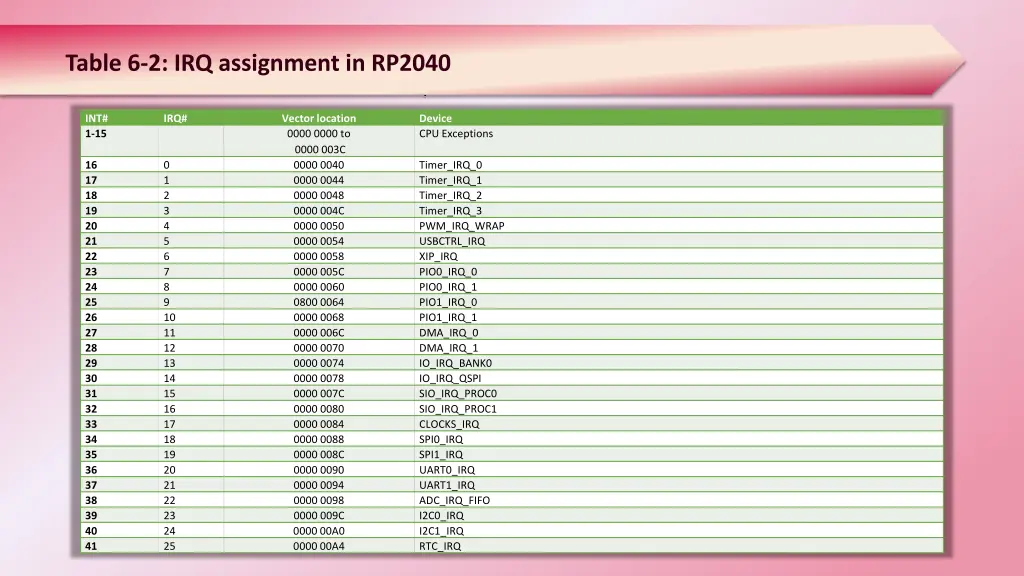Click the vector location '0000 0044'
The image size is (1024, 576).
(x=319, y=180)
